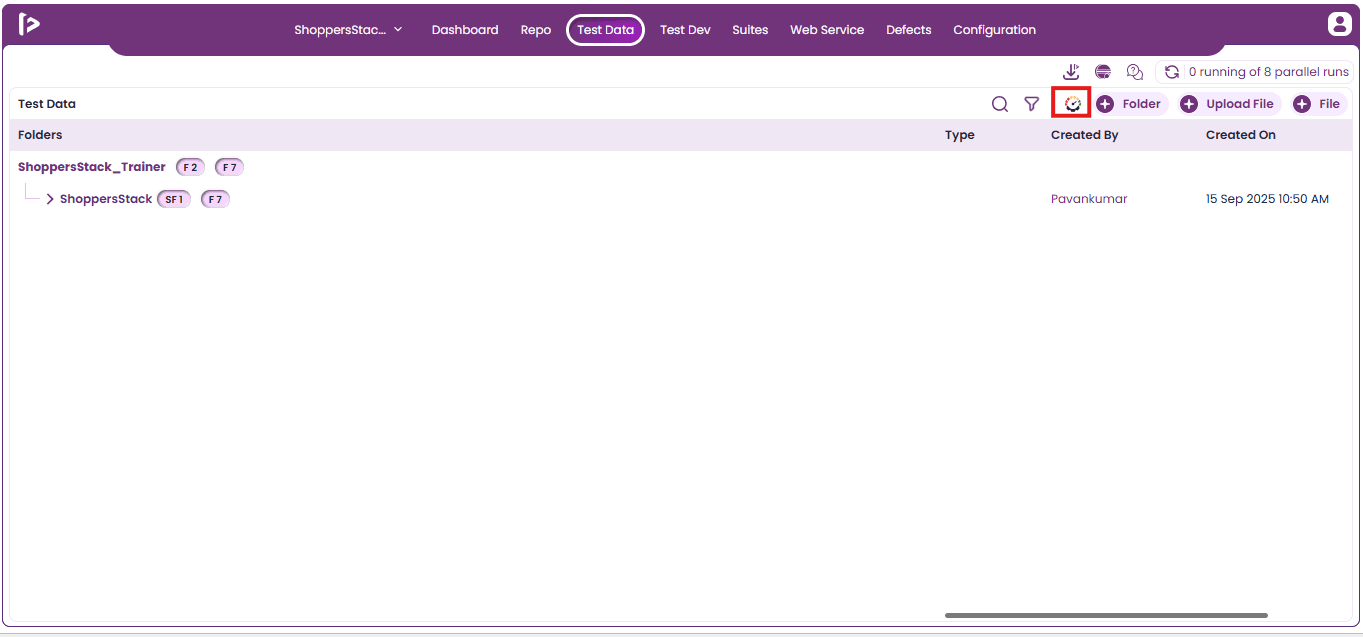This screenshot has width=1363, height=637.
Task: Switch to the Test Dev tab
Action: pos(685,30)
